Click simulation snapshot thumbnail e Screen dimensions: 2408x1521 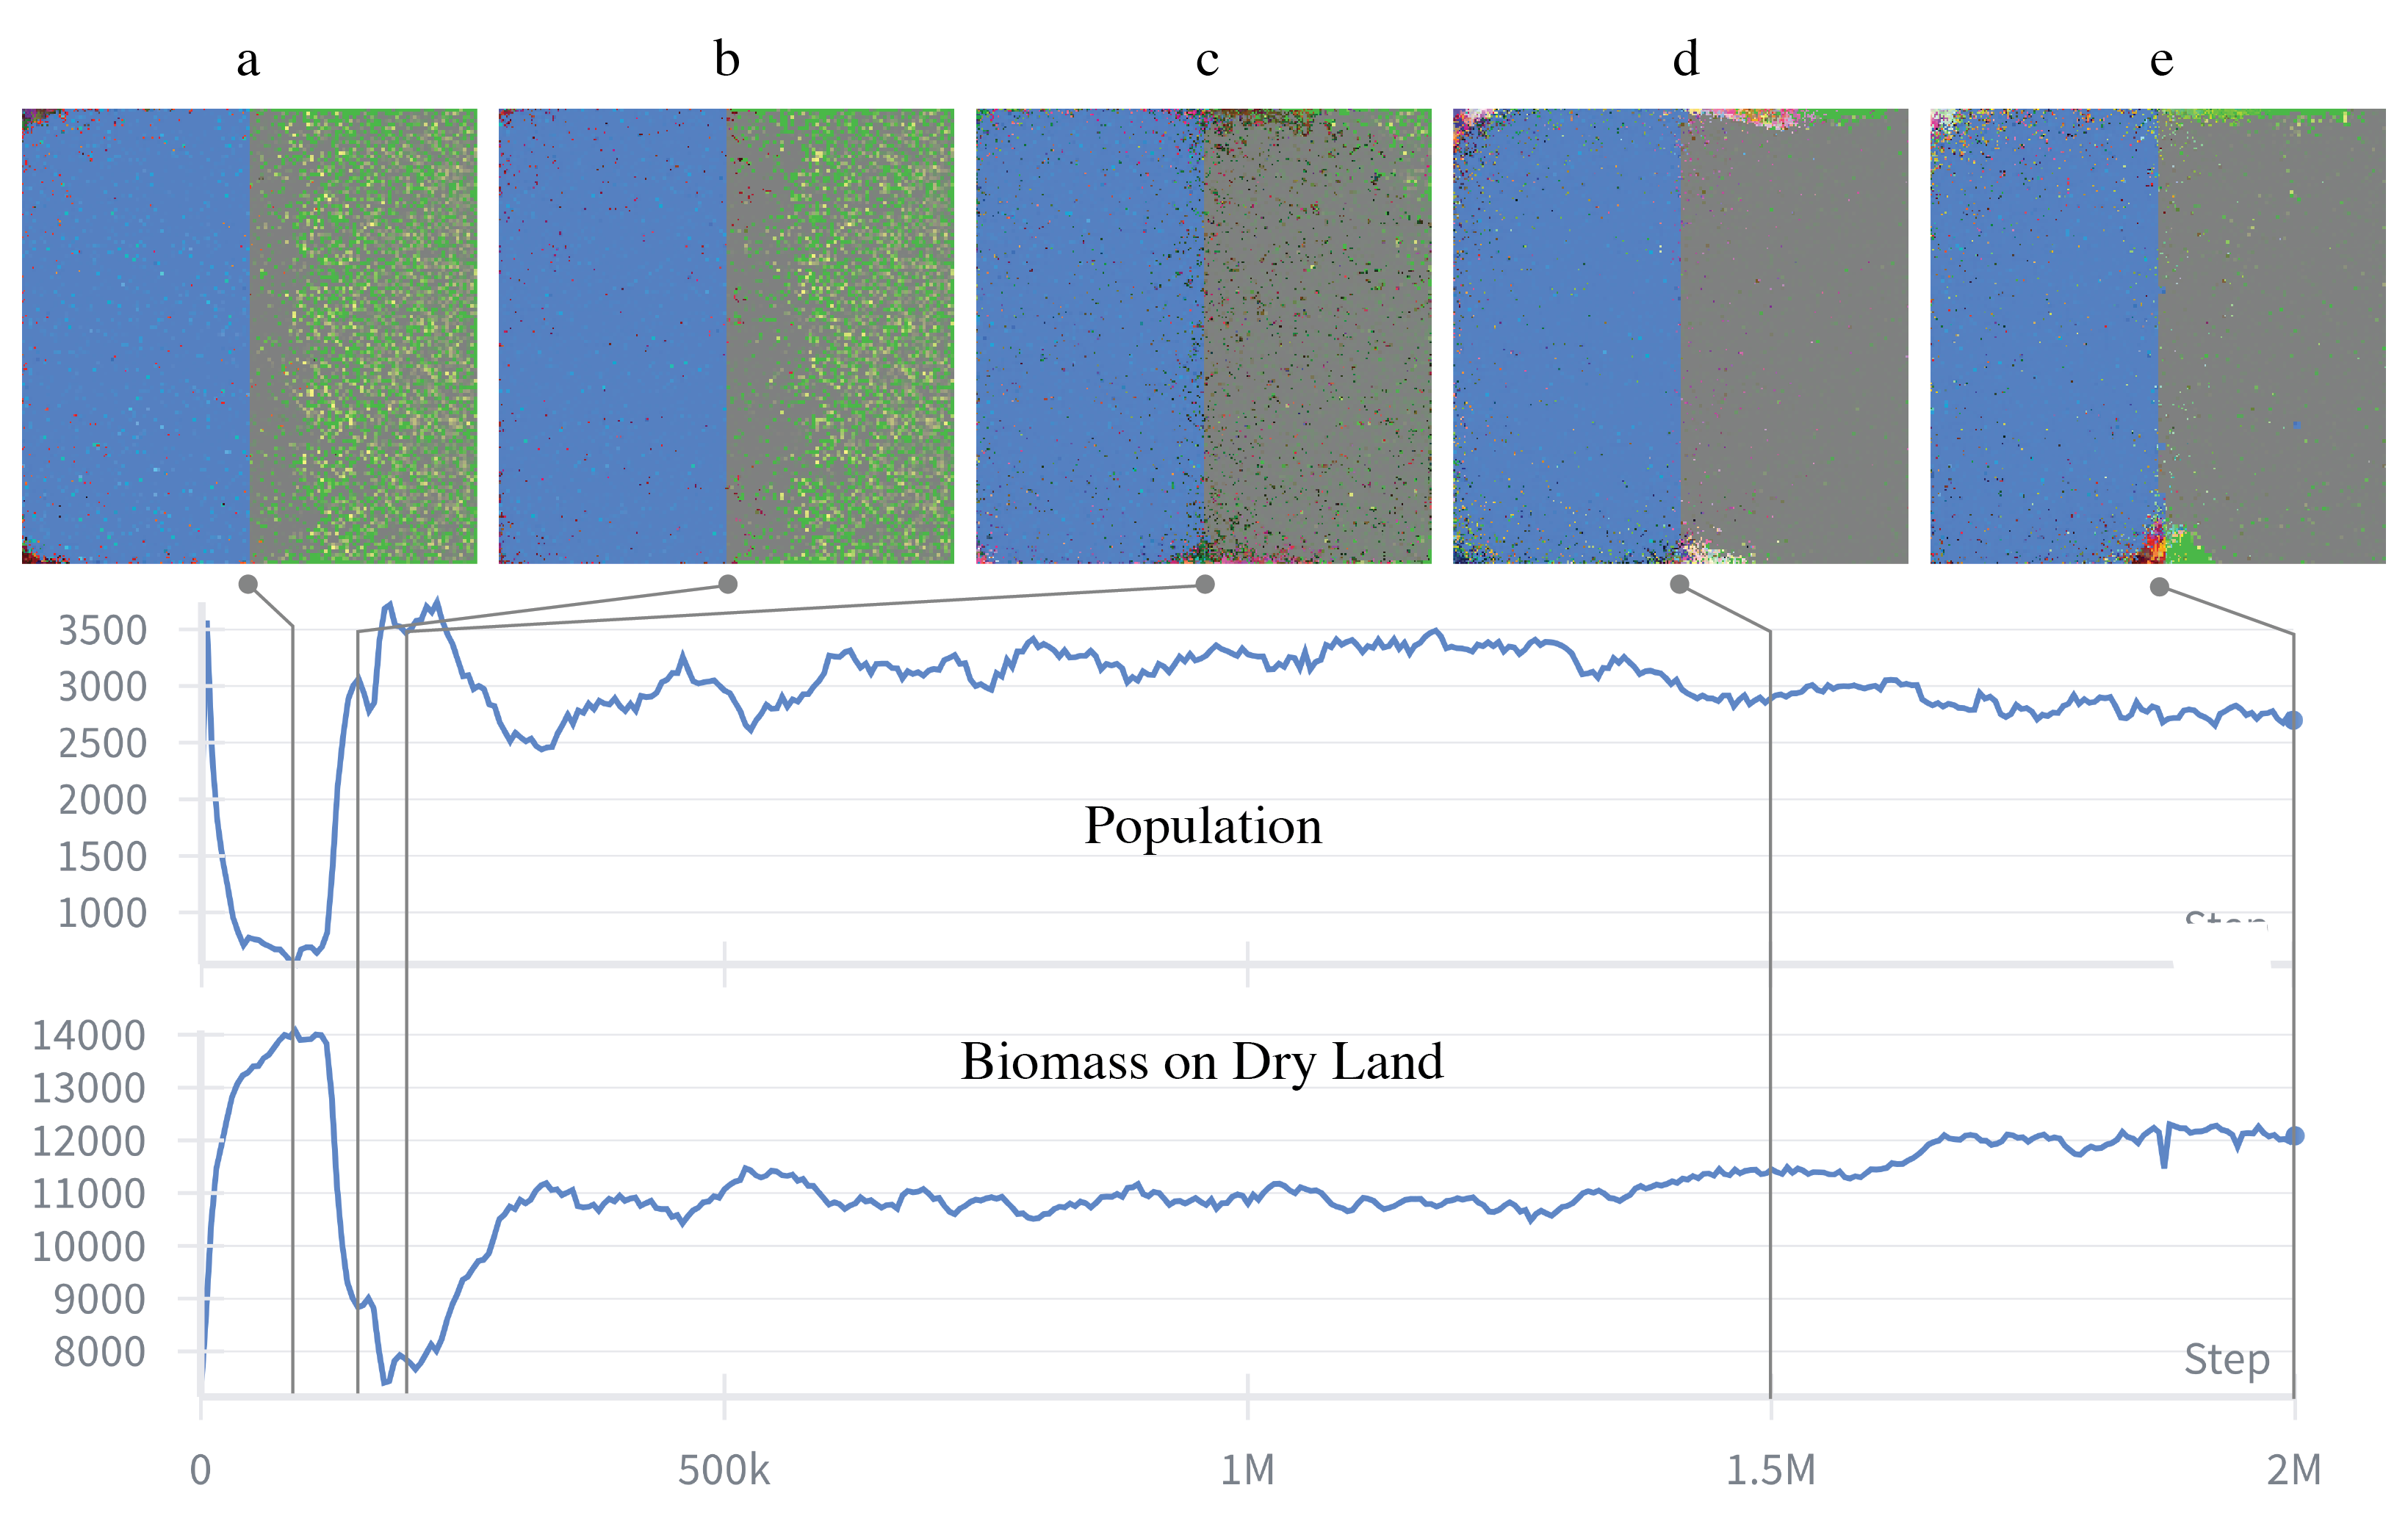coord(2157,336)
